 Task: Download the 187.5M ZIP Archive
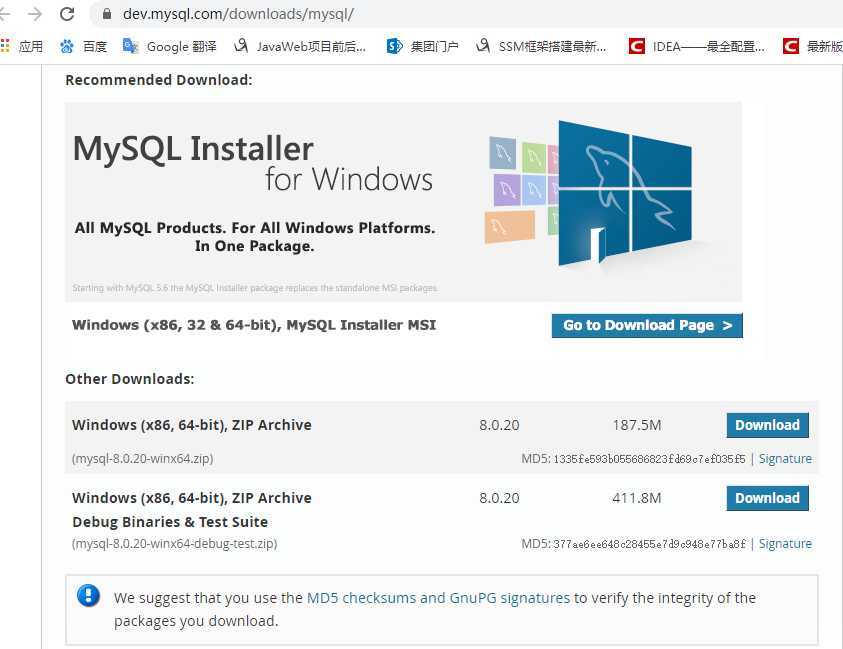767,425
